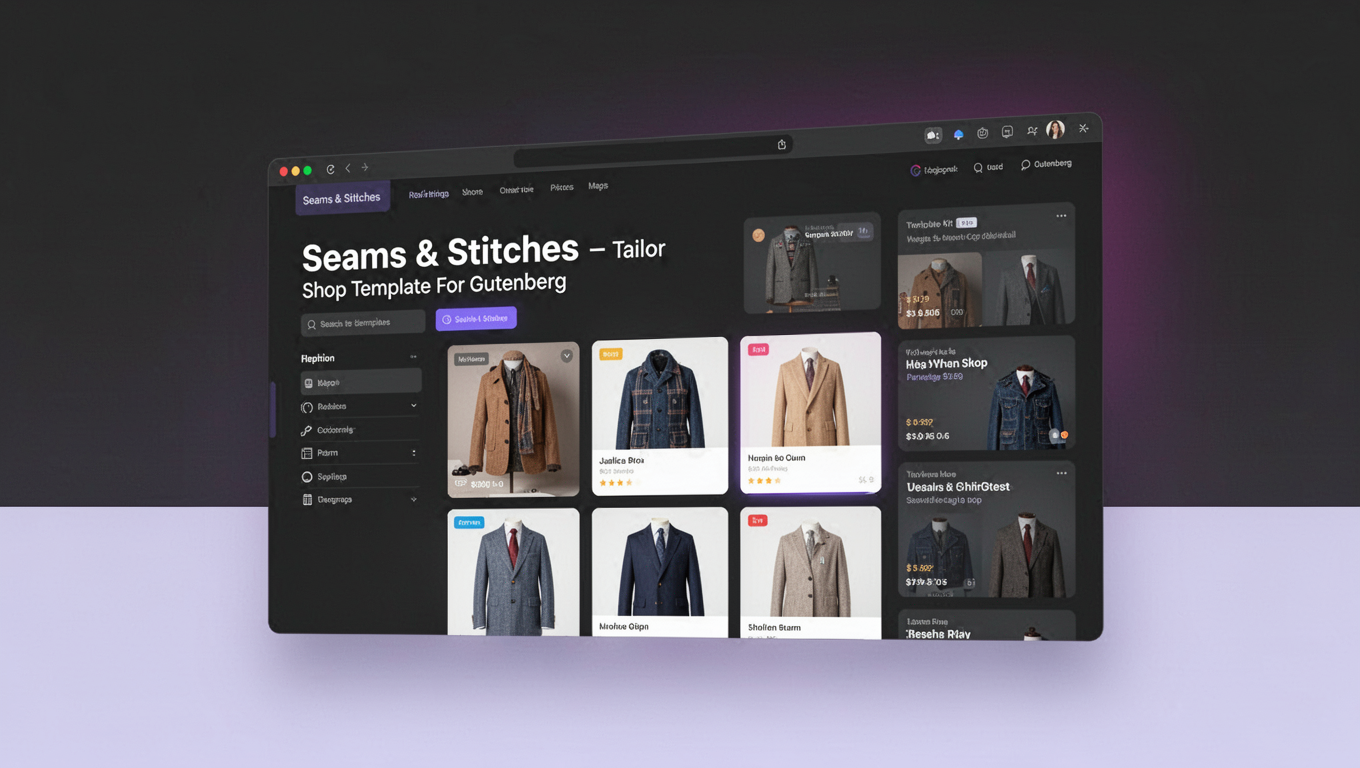Open the featured grey tweed jacket card

pos(812,263)
